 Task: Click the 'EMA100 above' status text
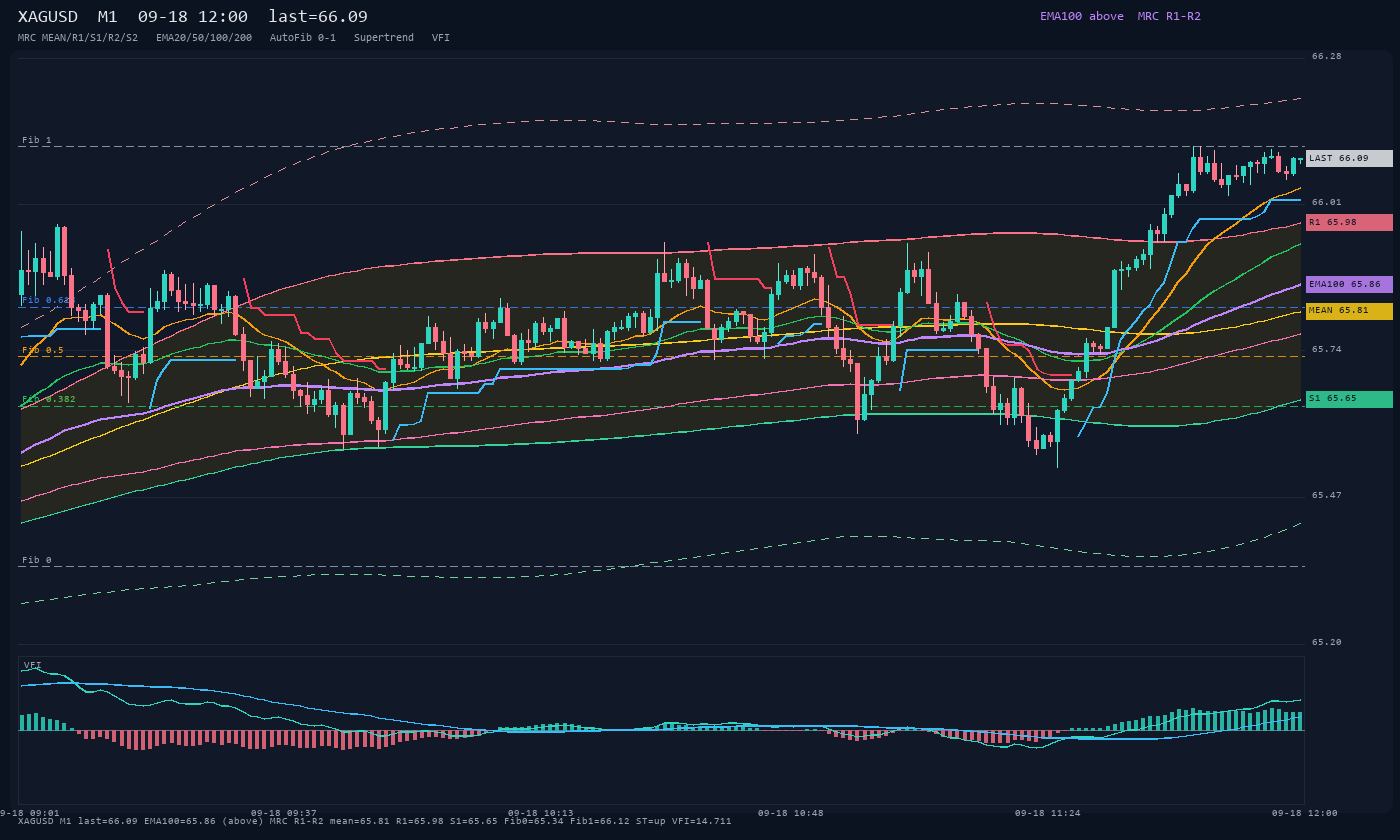pyautogui.click(x=1082, y=16)
